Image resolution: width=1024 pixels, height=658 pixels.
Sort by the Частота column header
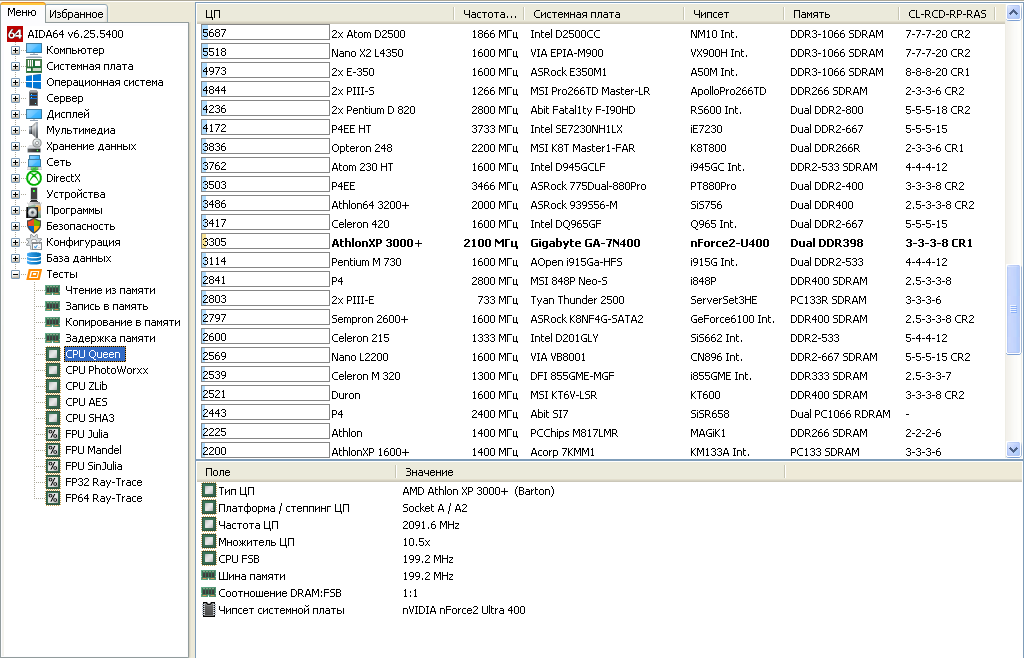pos(488,14)
